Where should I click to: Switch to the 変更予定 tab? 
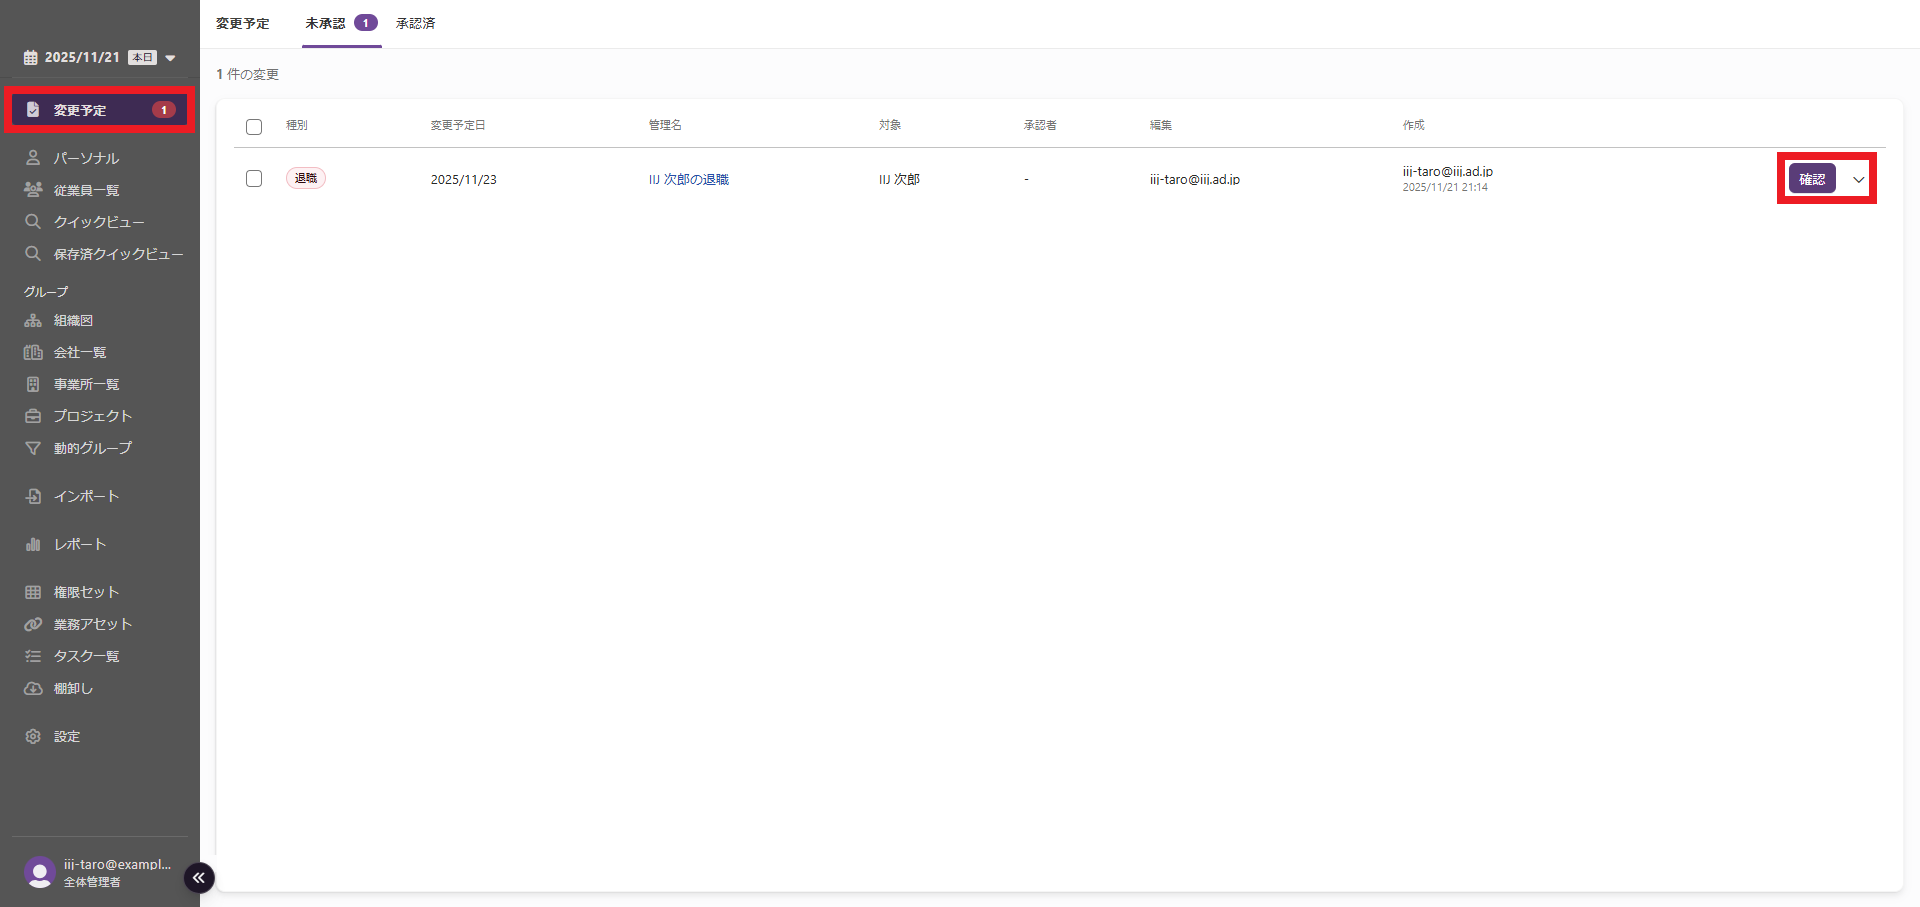tap(243, 23)
